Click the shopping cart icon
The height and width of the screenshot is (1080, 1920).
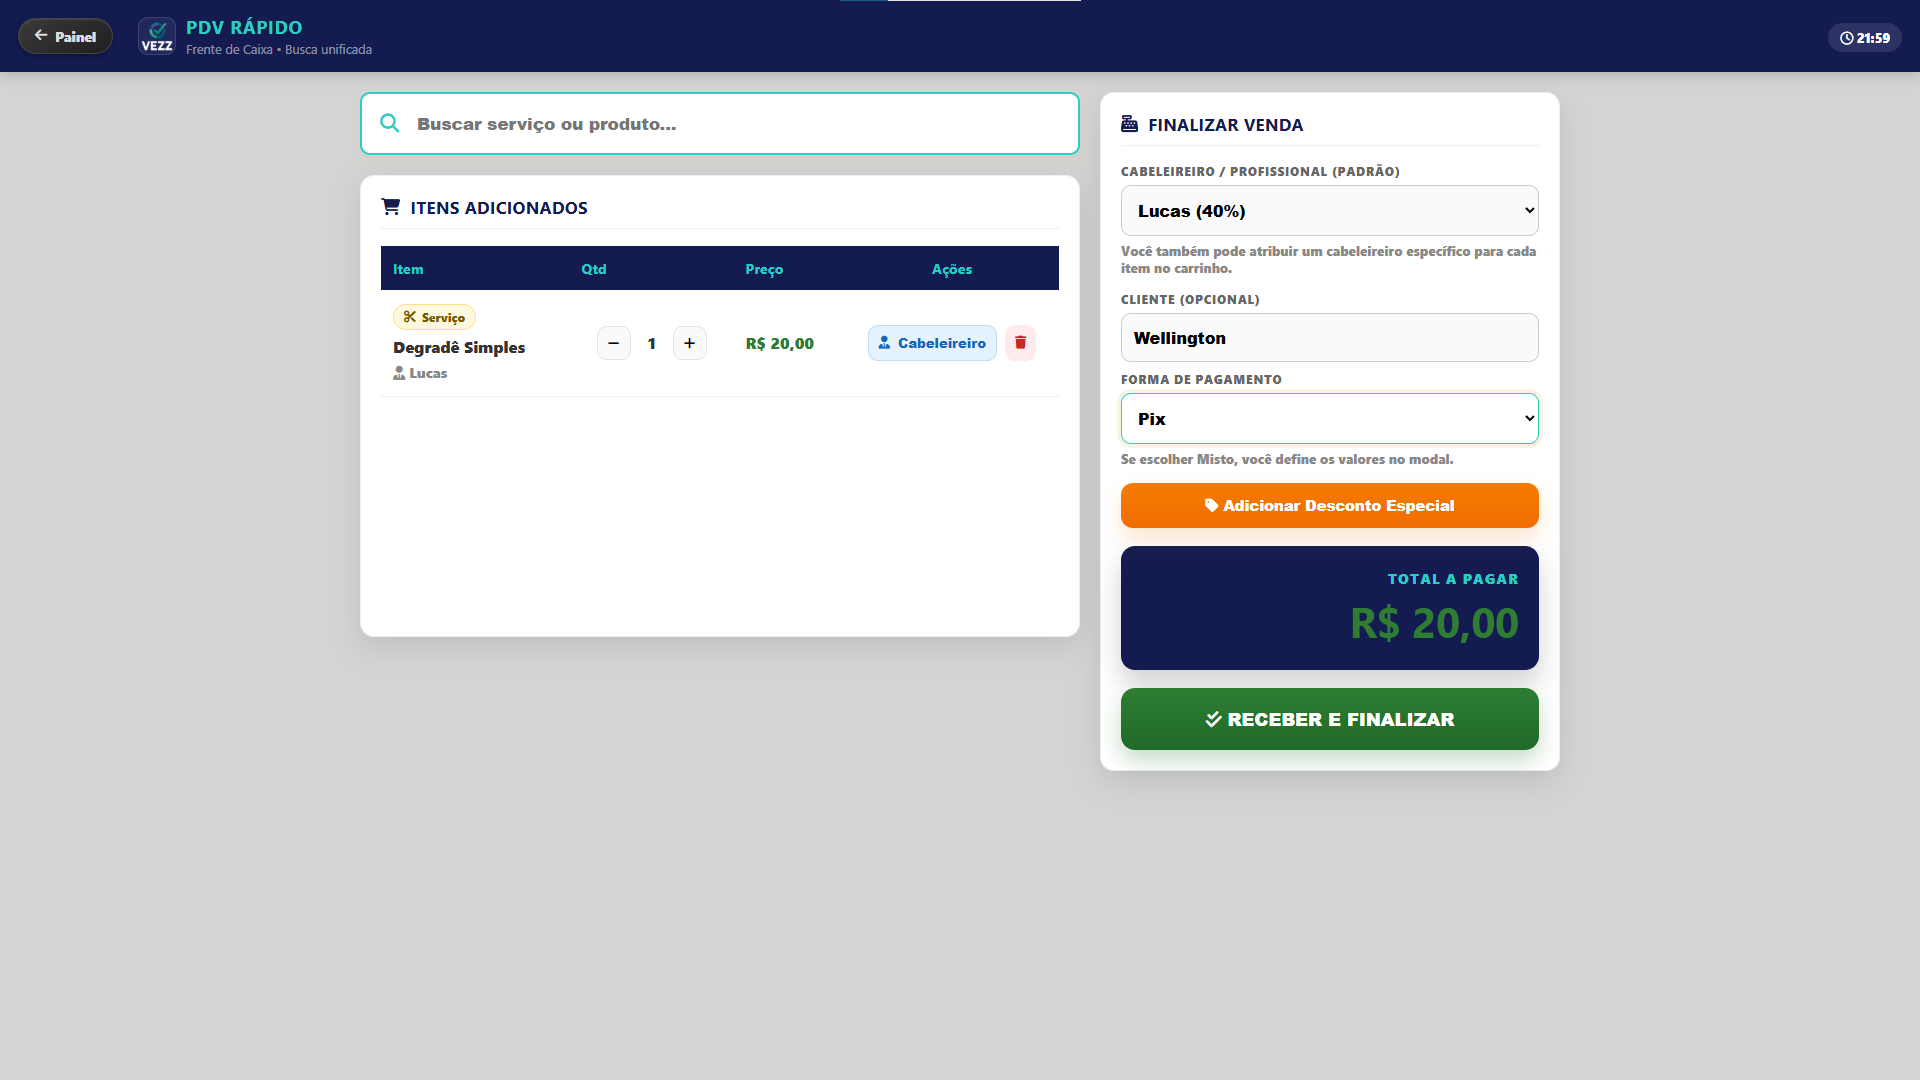point(391,207)
